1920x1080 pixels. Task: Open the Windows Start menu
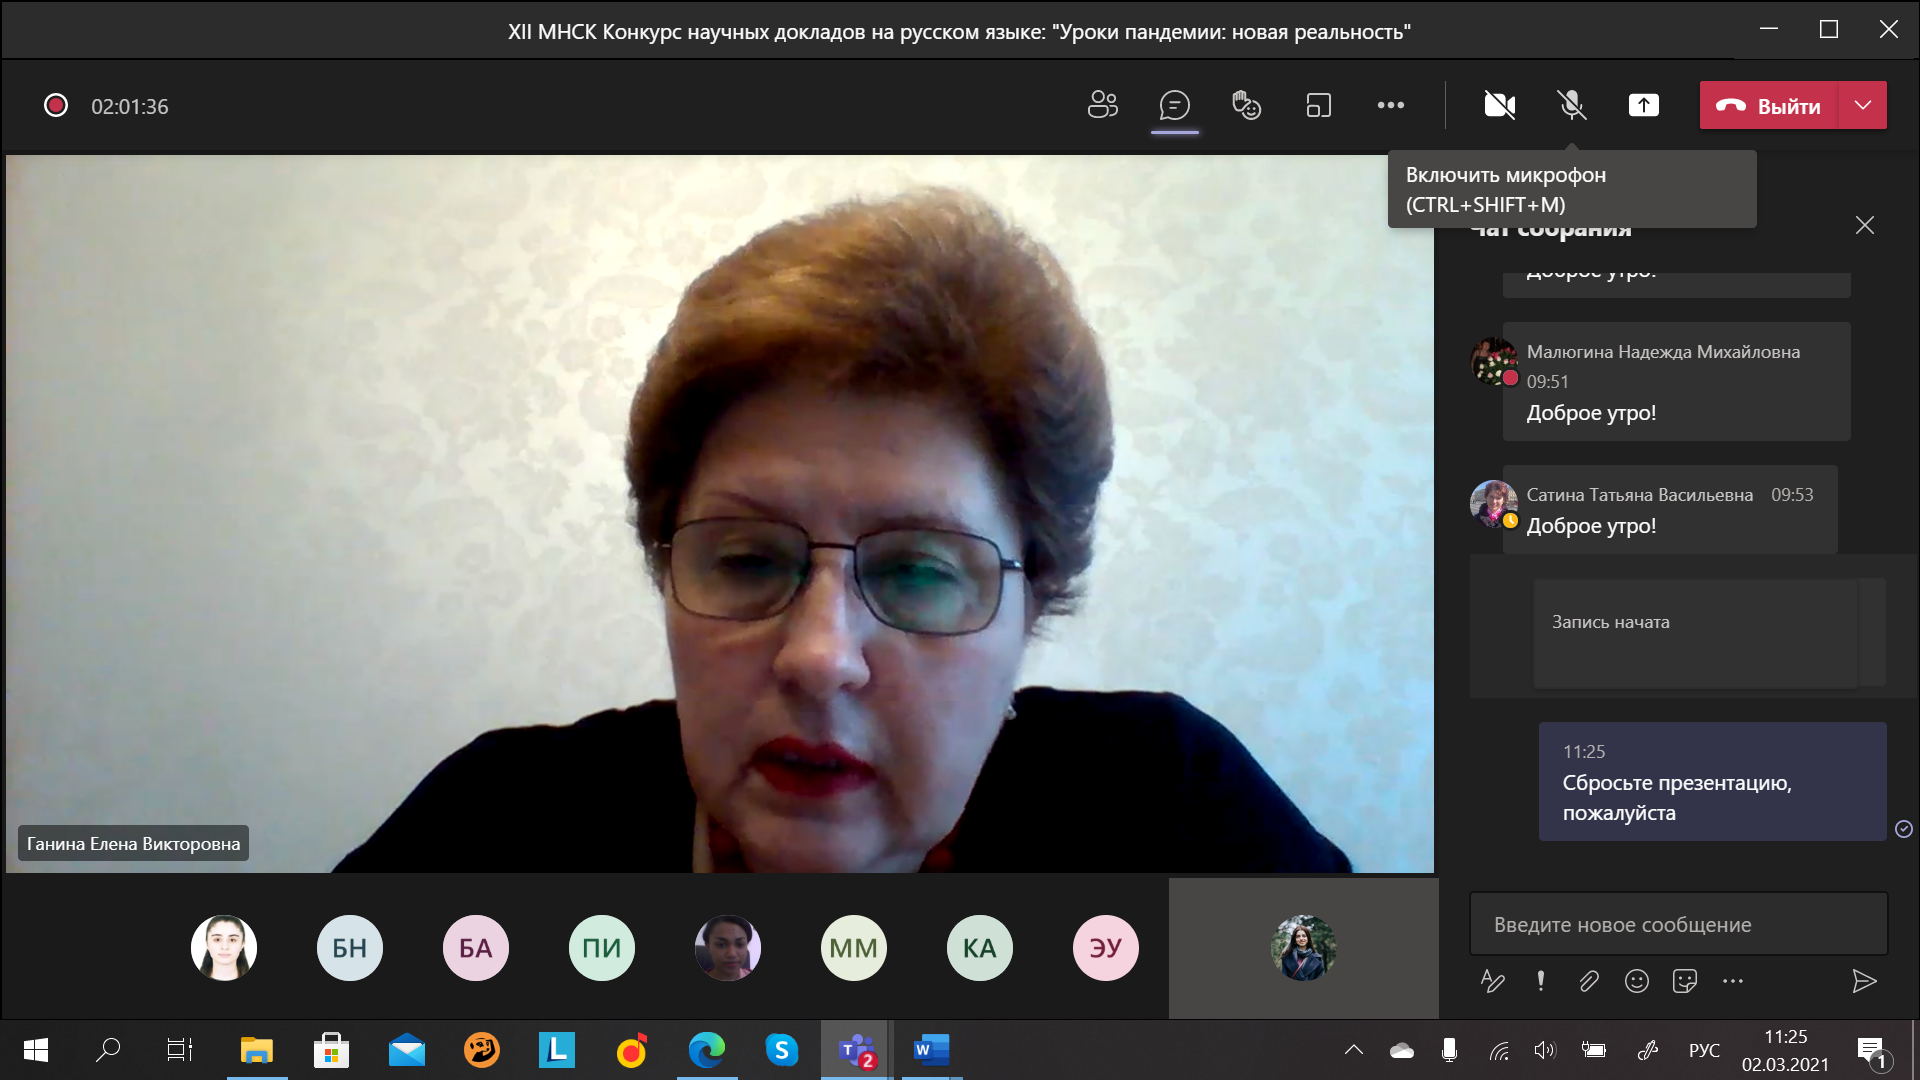(x=36, y=1050)
